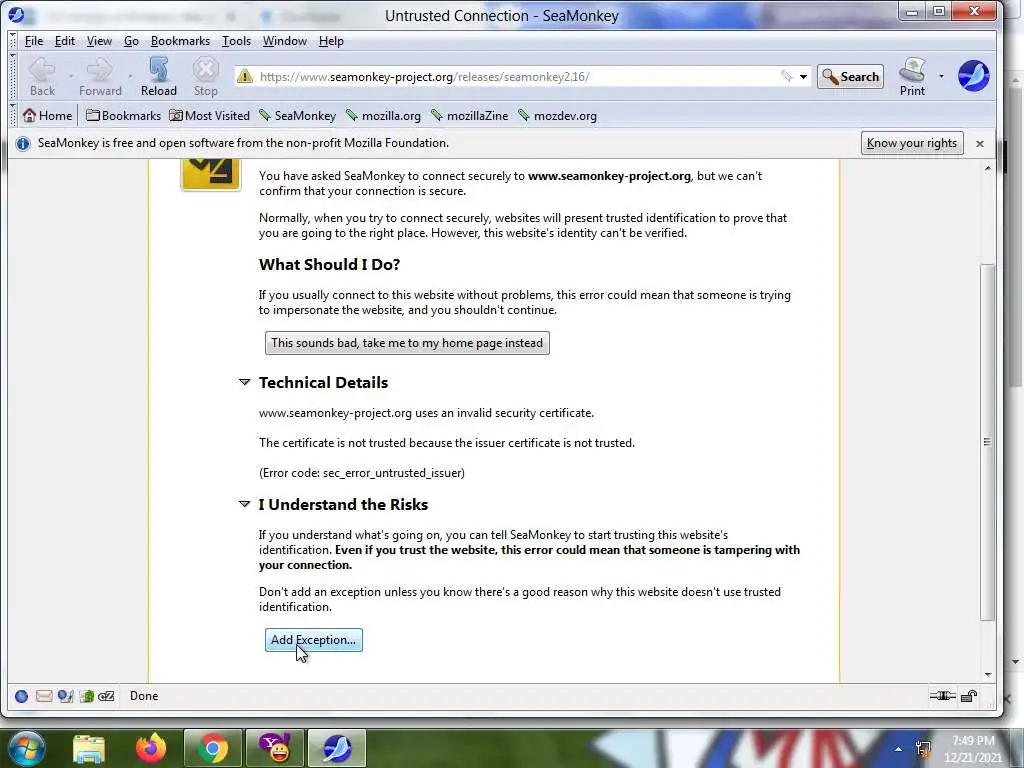1024x768 pixels.
Task: Dismiss the info notification bar
Action: click(x=980, y=144)
